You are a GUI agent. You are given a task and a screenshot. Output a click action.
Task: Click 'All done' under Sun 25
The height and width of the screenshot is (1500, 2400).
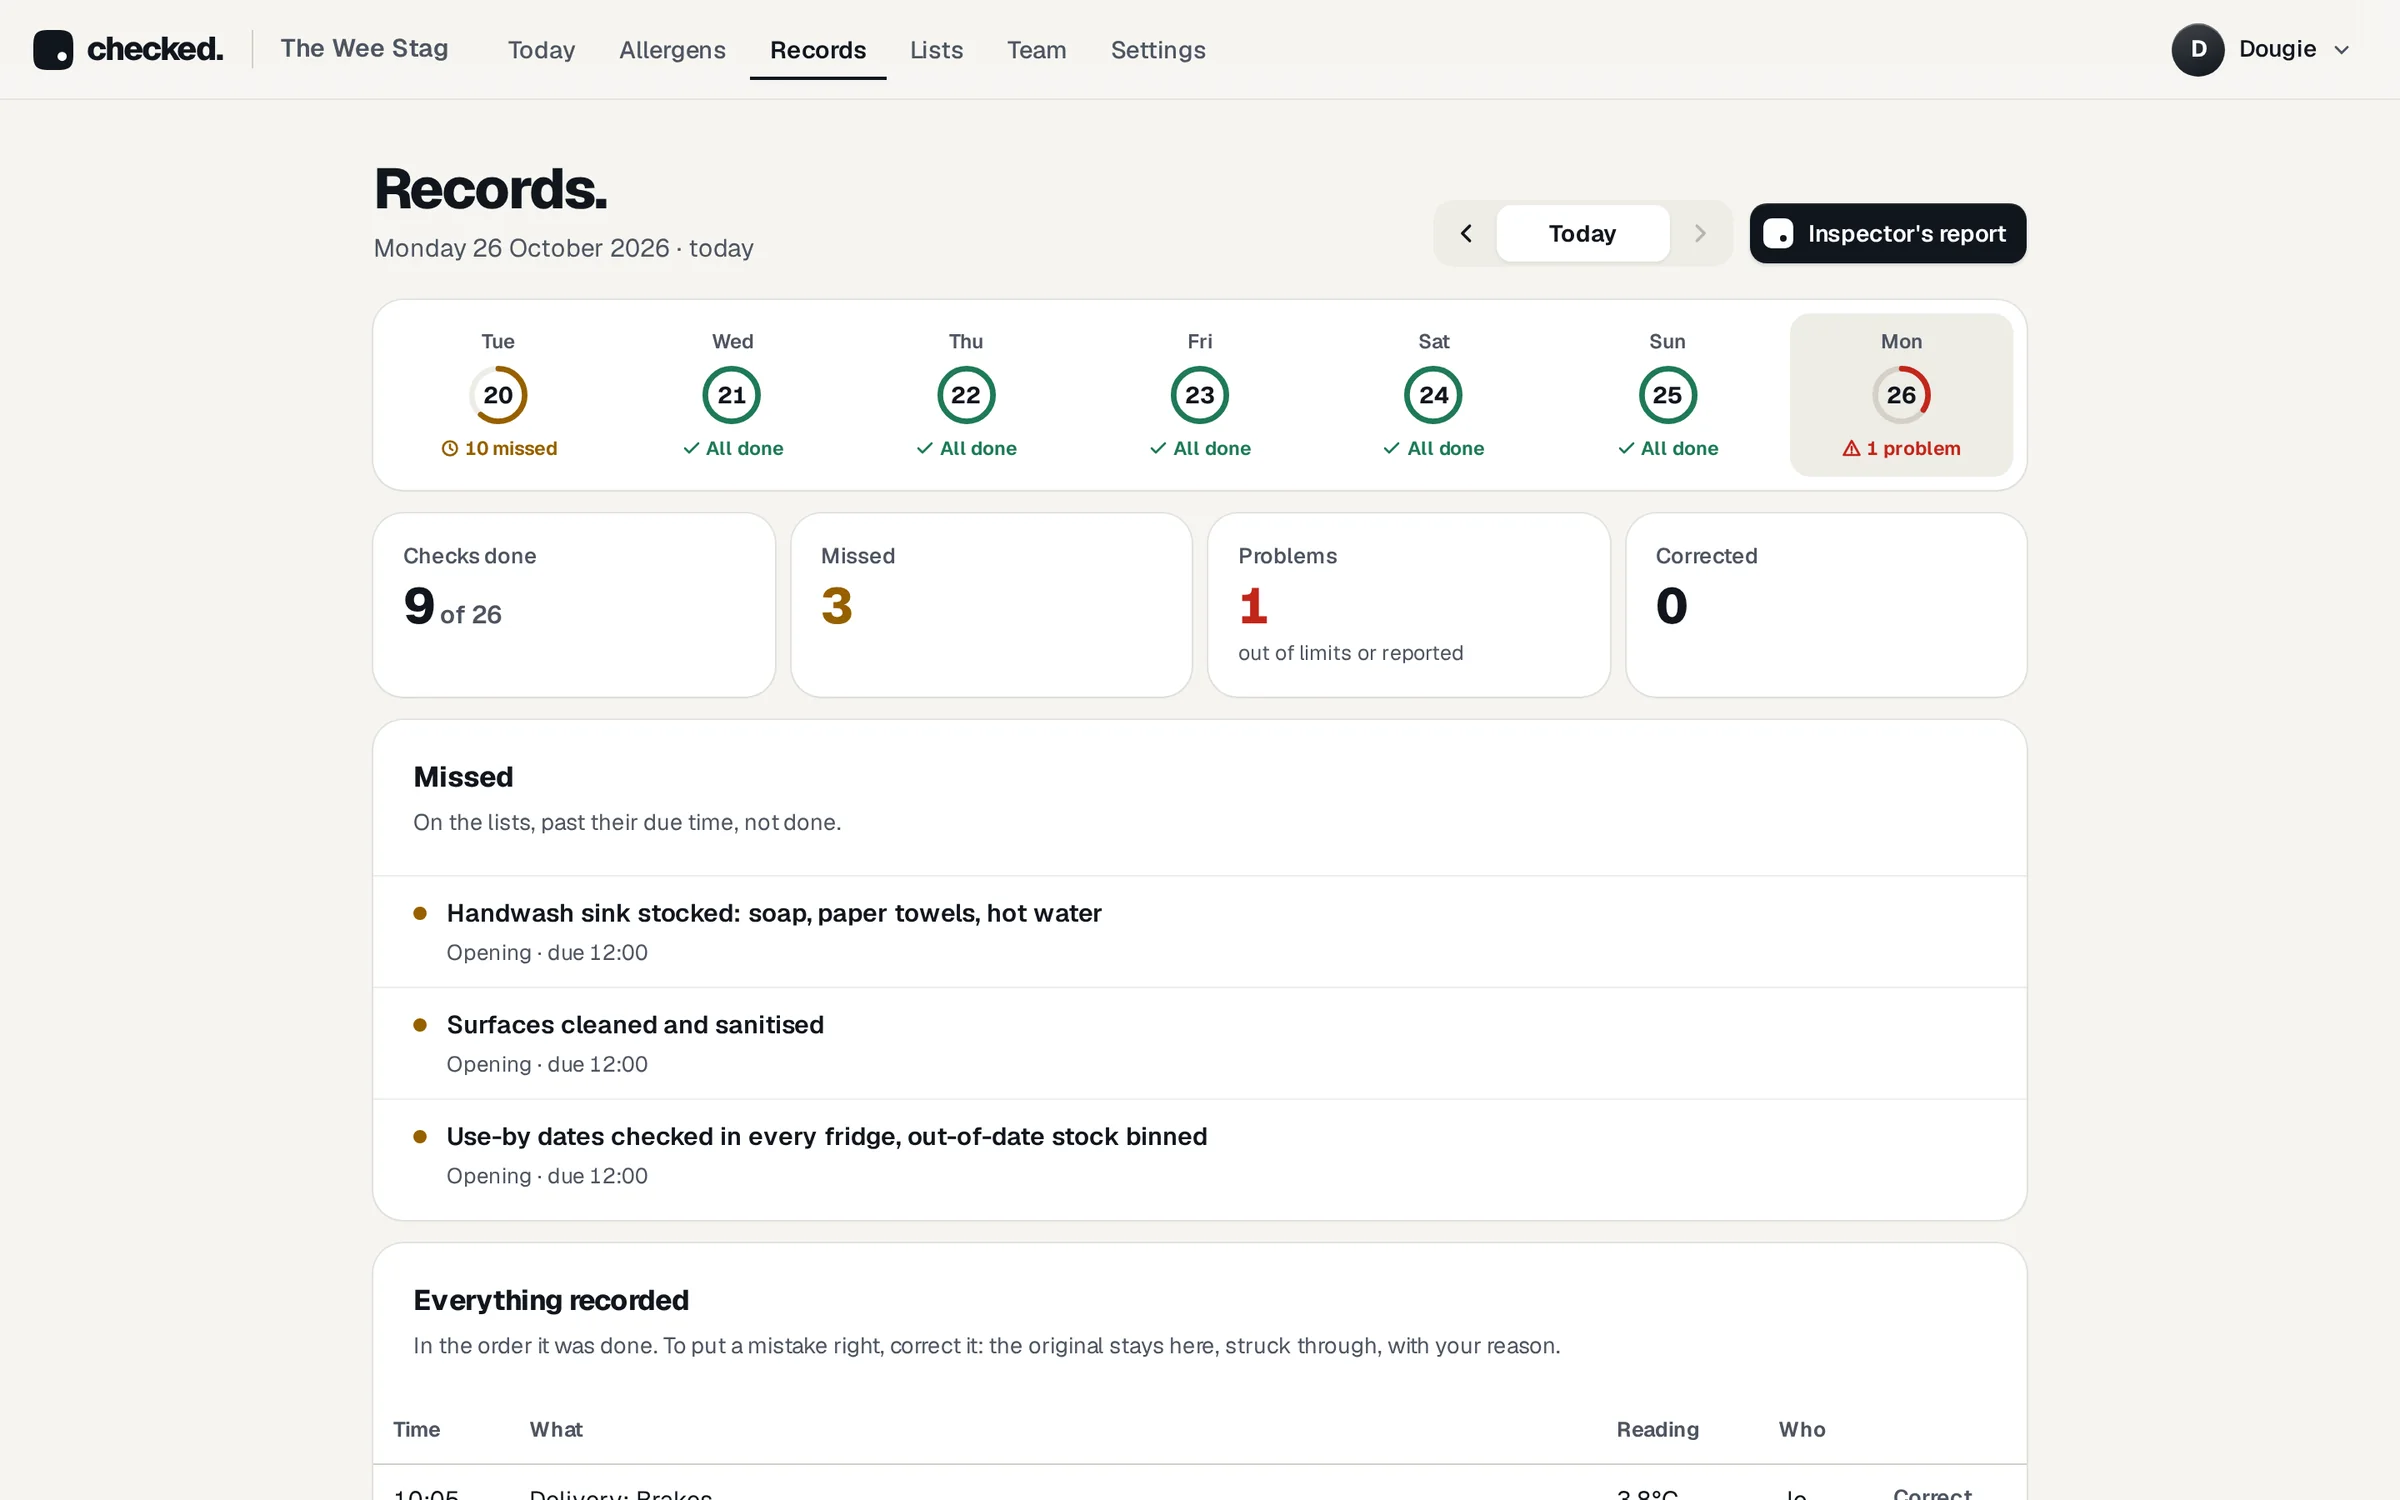(x=1668, y=448)
